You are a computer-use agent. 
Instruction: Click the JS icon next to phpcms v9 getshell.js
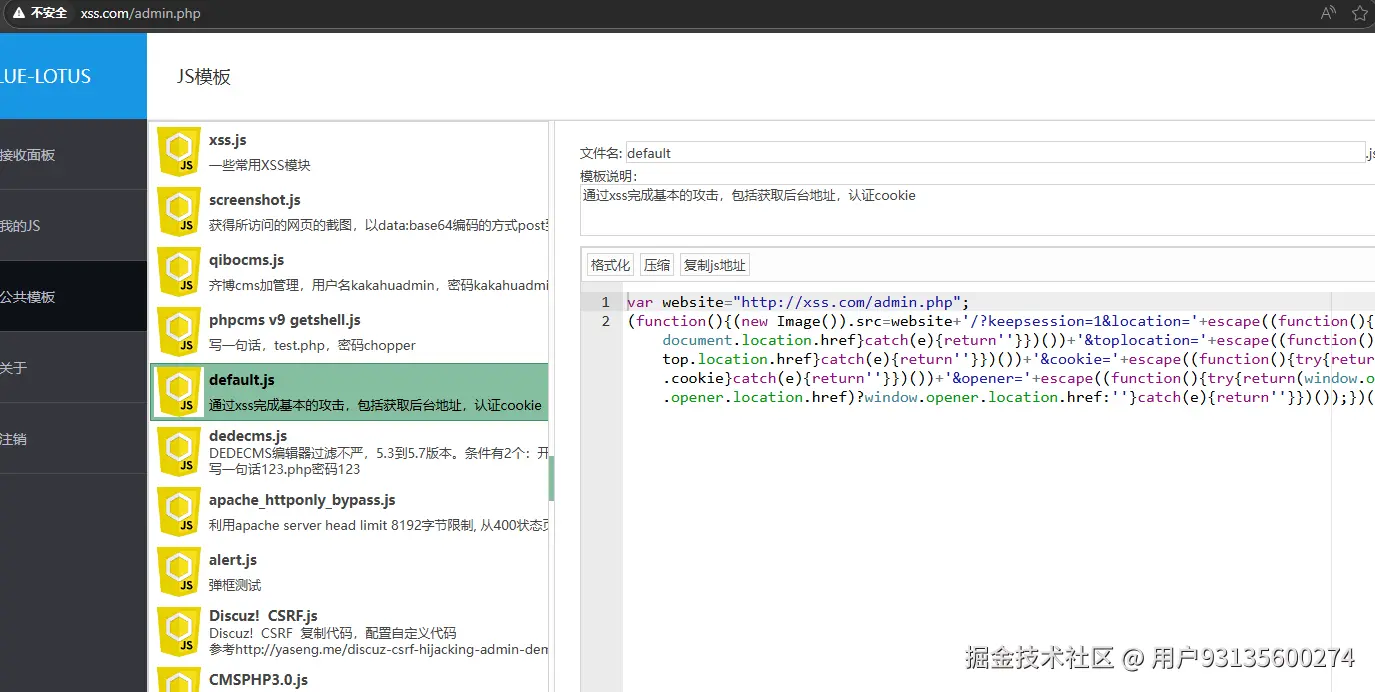point(179,332)
